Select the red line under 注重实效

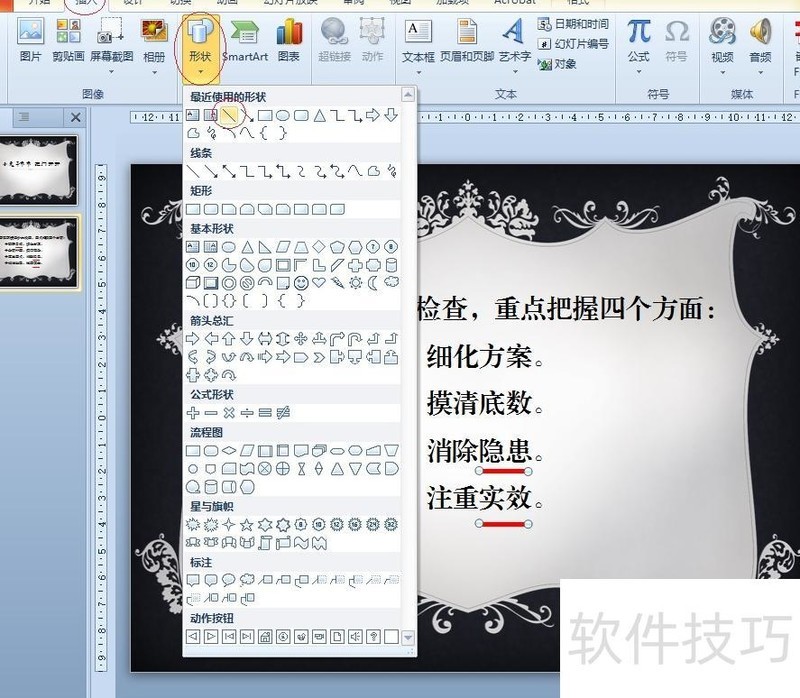(504, 524)
